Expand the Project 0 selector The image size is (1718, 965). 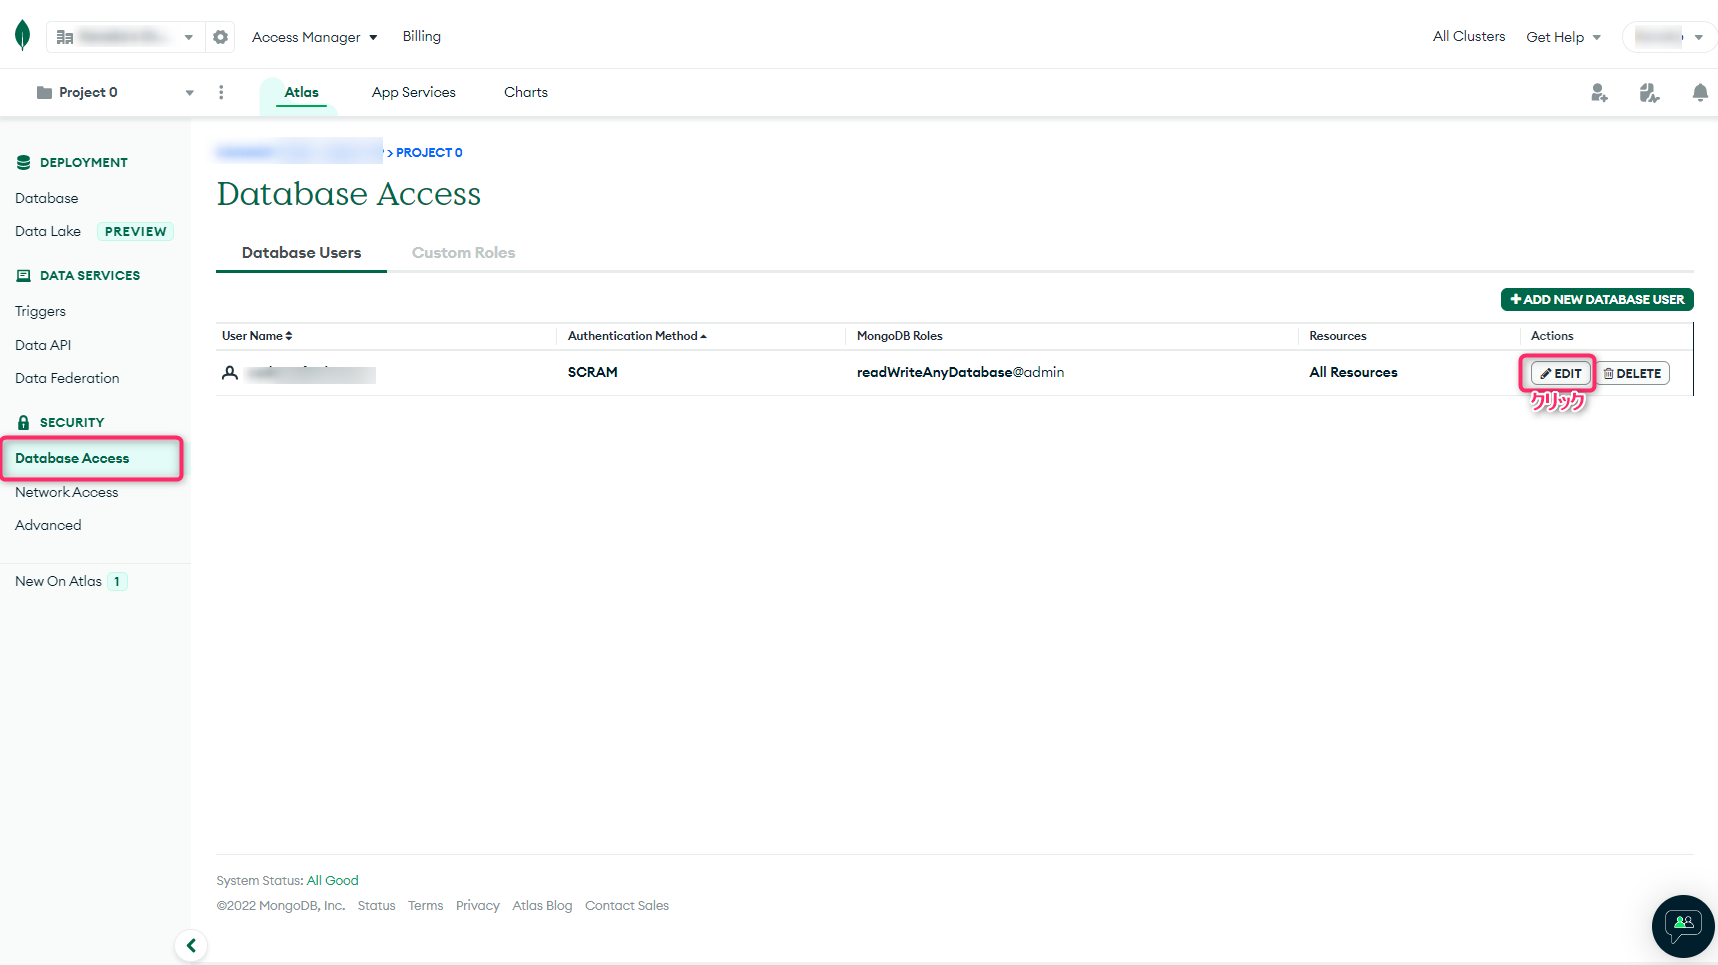(x=189, y=91)
